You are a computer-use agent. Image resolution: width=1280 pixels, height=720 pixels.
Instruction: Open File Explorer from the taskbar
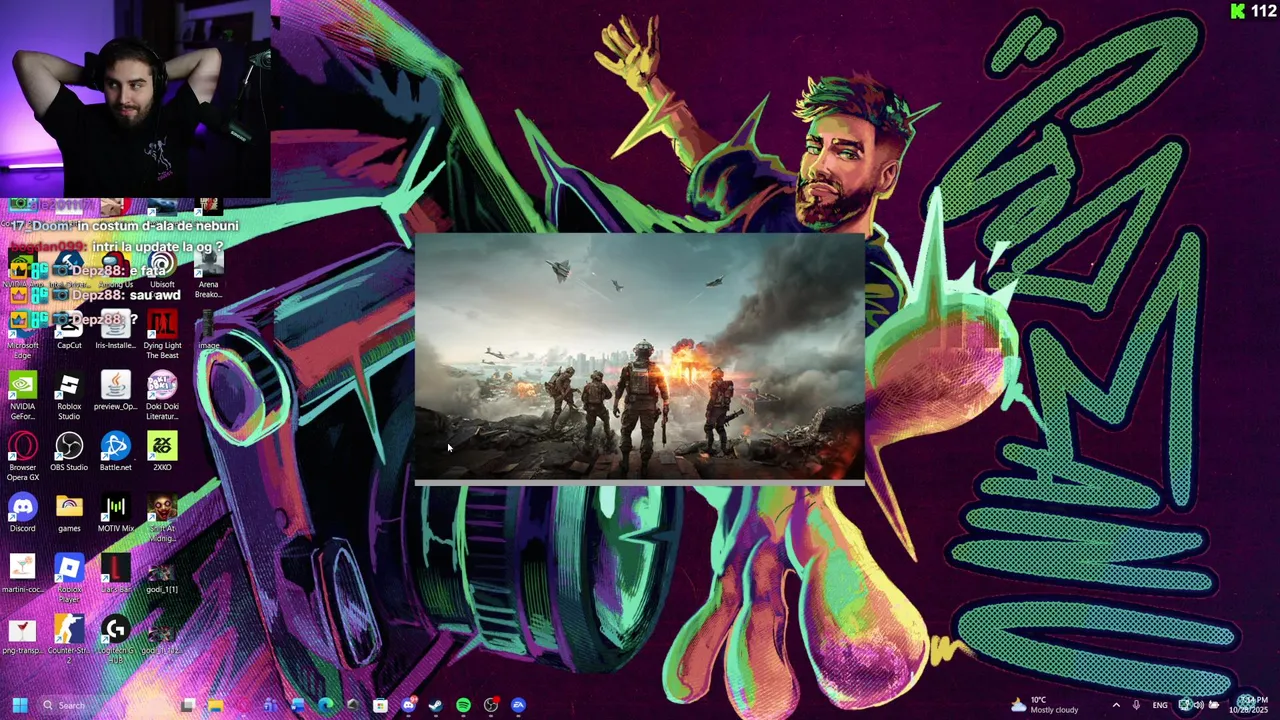click(215, 705)
